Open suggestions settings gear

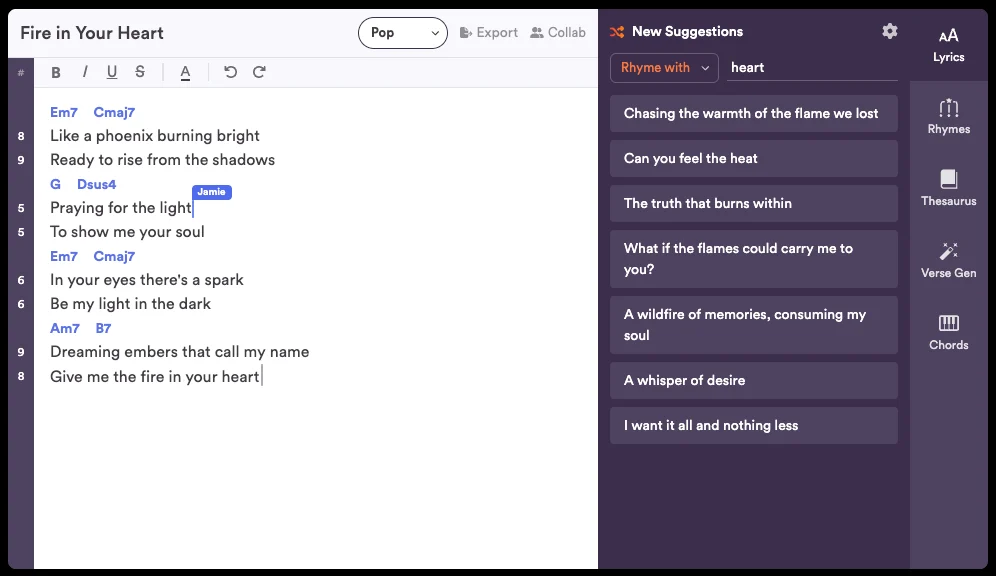[x=890, y=30]
